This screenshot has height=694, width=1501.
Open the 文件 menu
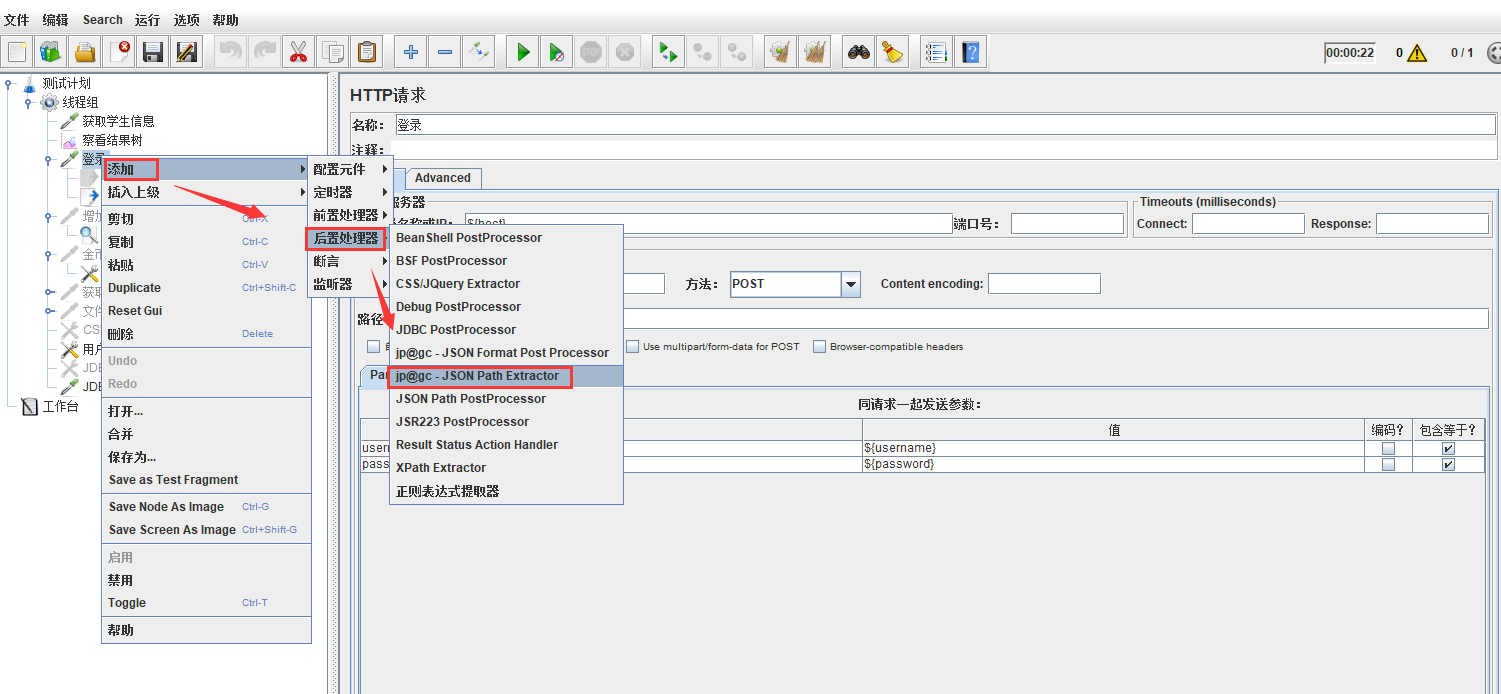point(17,20)
